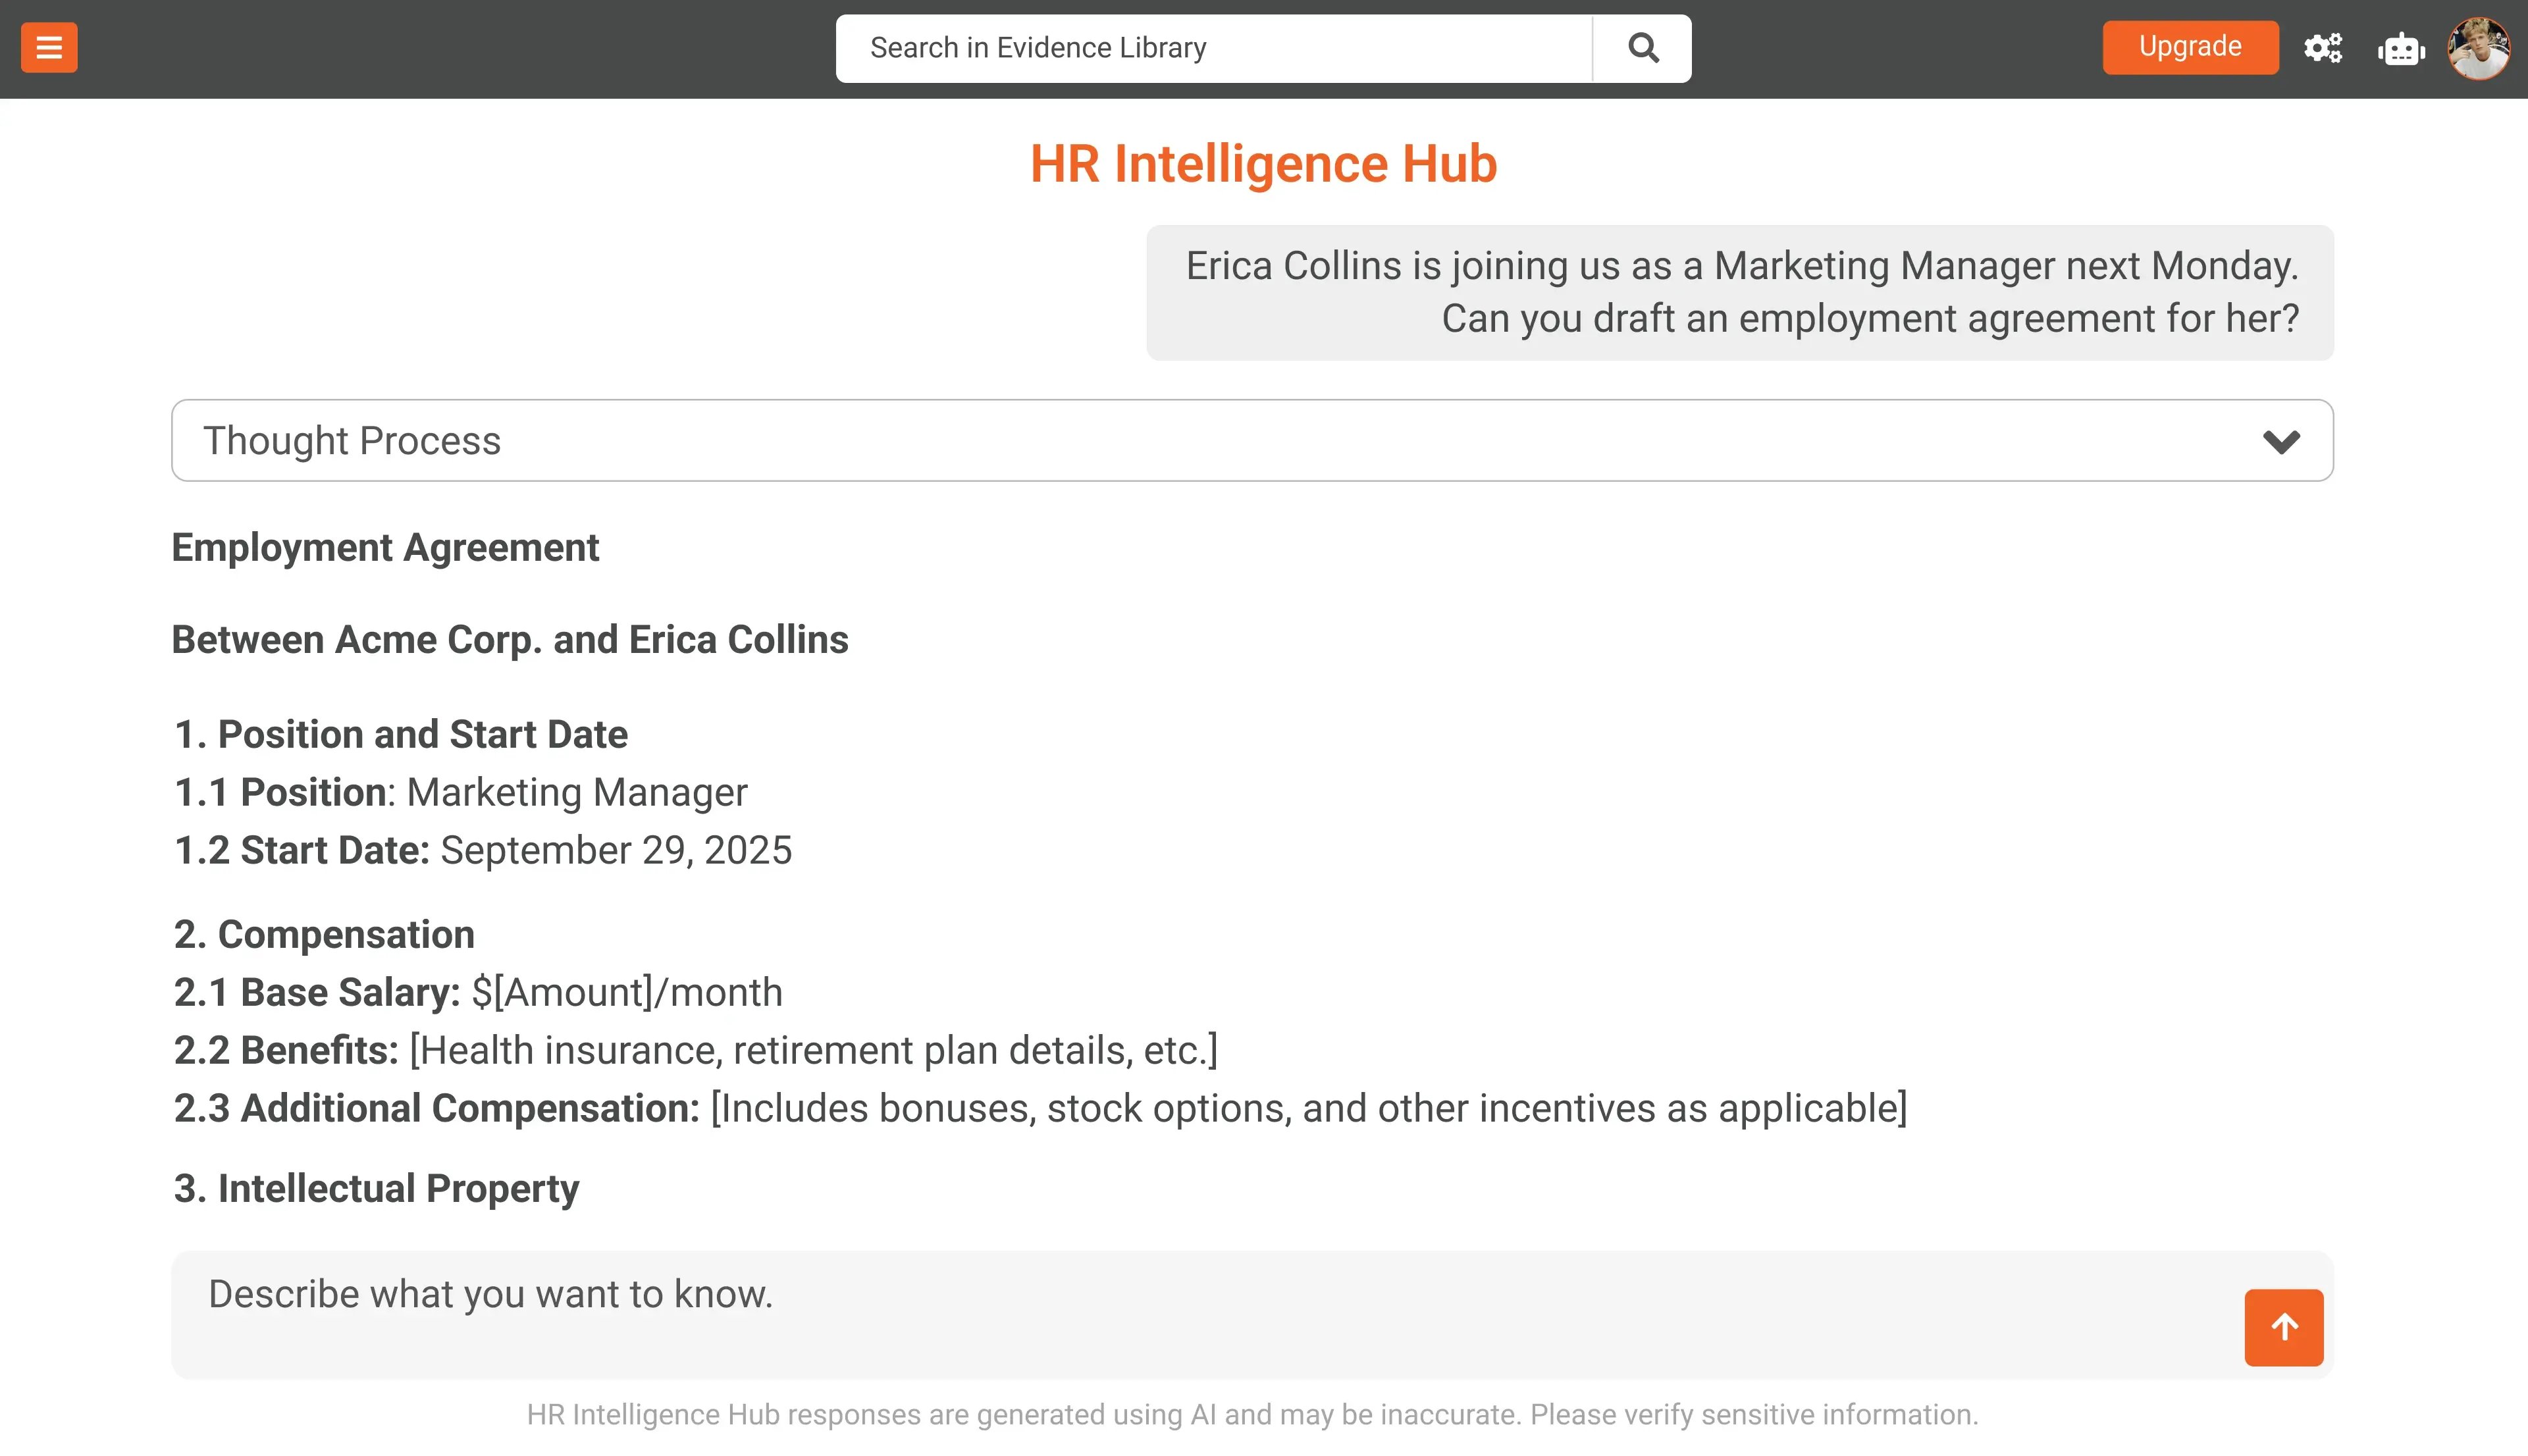Focus the Search in Evidence Library field
2528x1456 pixels.
pos(1212,48)
